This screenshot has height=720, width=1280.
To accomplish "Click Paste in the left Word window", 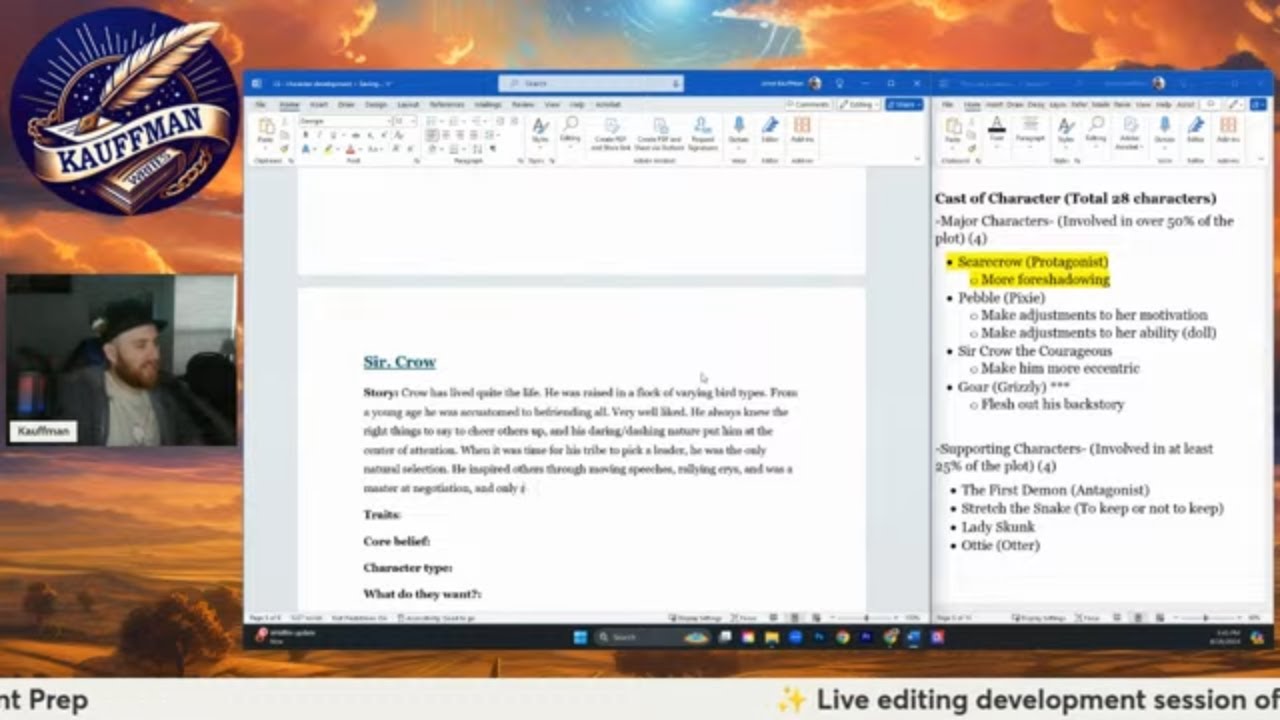I will point(265,131).
